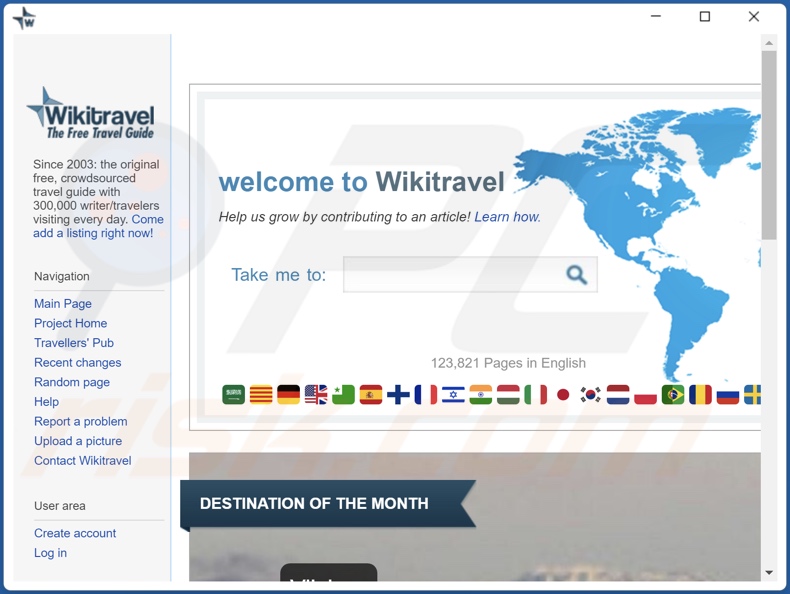
Task: Open Contact Wikitravel link
Action: pyautogui.click(x=83, y=461)
